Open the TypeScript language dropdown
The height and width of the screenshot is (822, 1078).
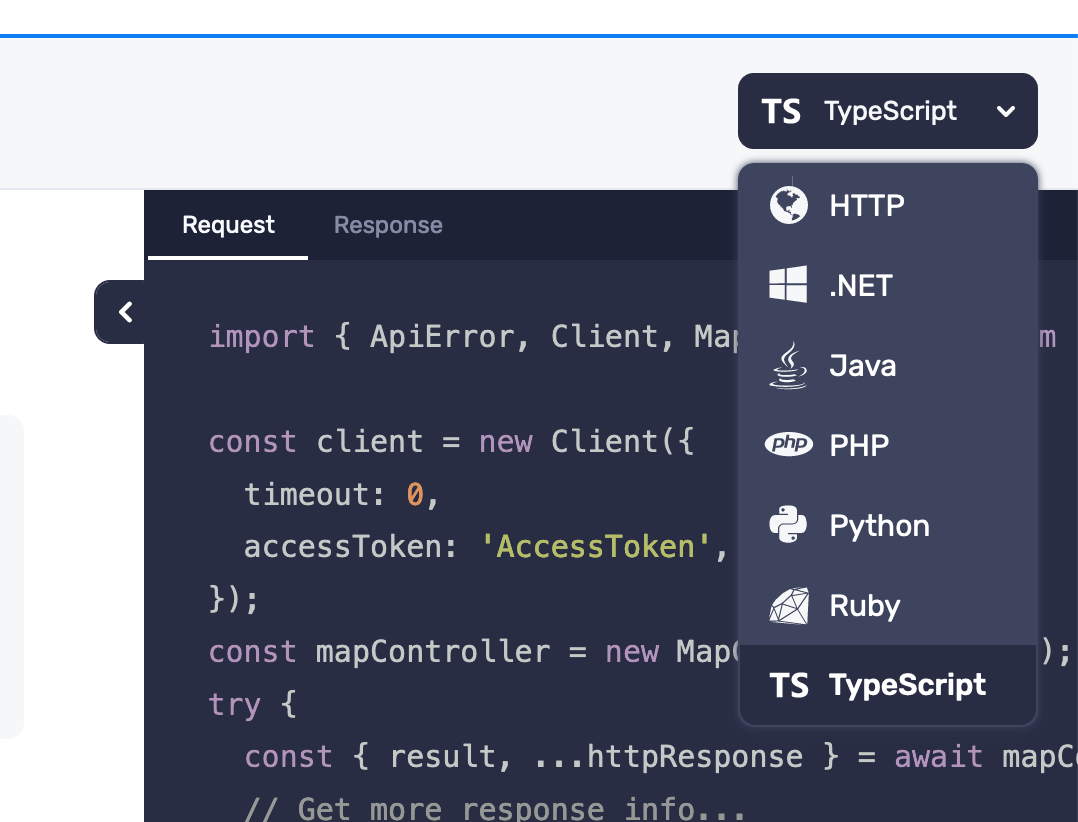[x=888, y=111]
